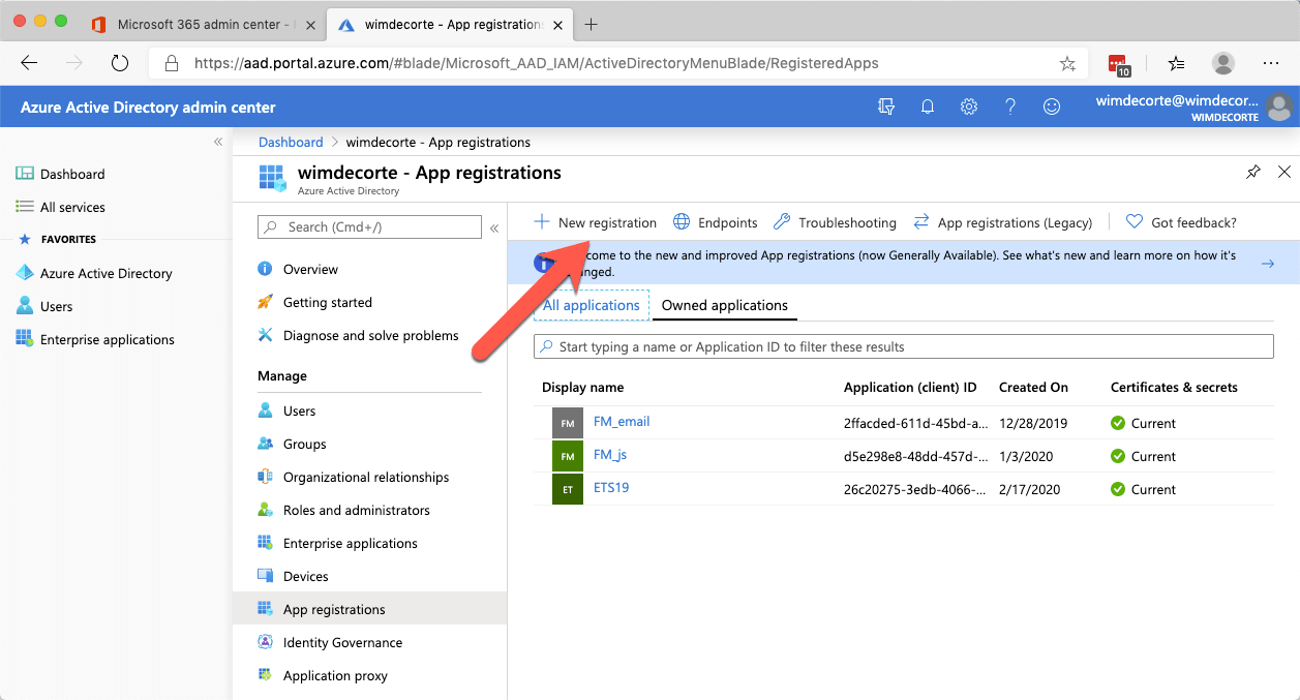
Task: Switch to the All applications tab
Action: [591, 305]
